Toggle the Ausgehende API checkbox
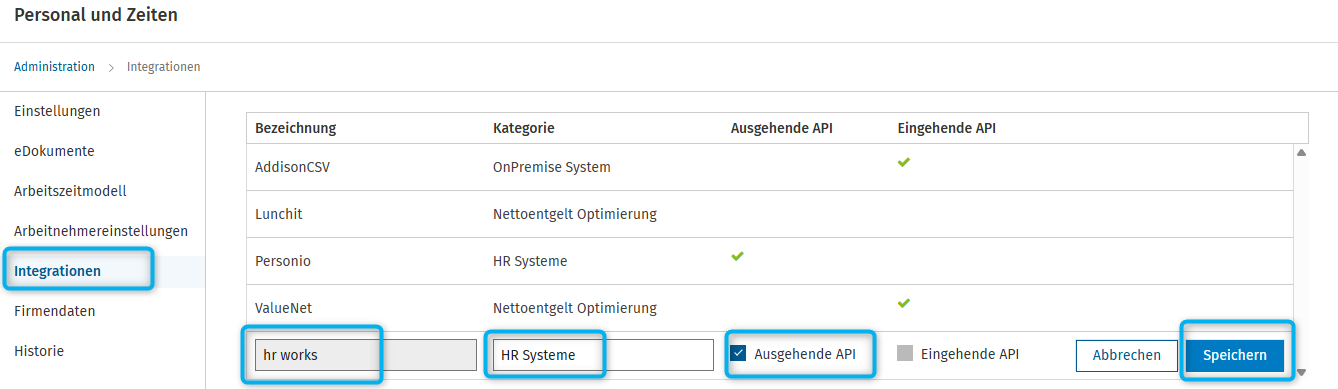The width and height of the screenshot is (1338, 389). coord(738,353)
